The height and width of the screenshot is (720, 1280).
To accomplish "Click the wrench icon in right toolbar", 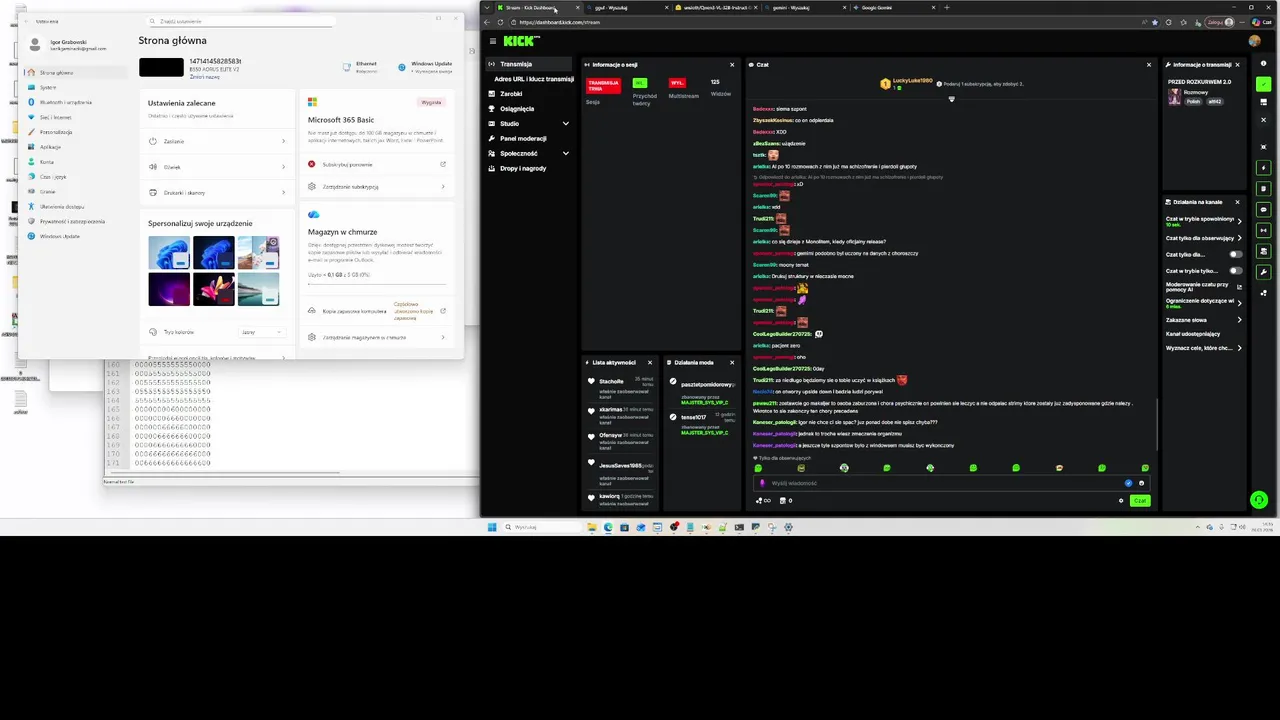I will point(1264,272).
